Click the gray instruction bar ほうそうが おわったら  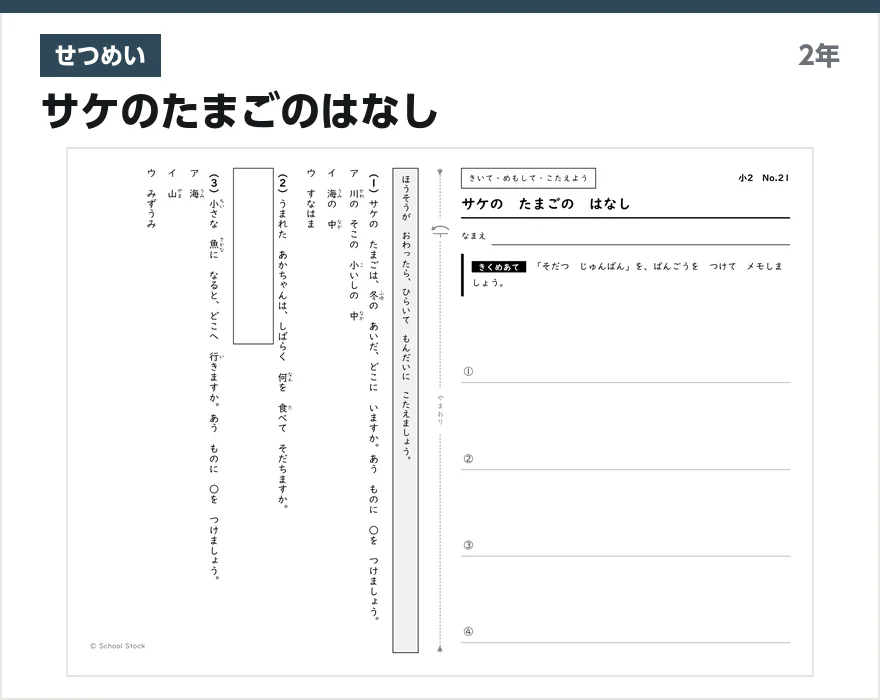click(x=406, y=410)
